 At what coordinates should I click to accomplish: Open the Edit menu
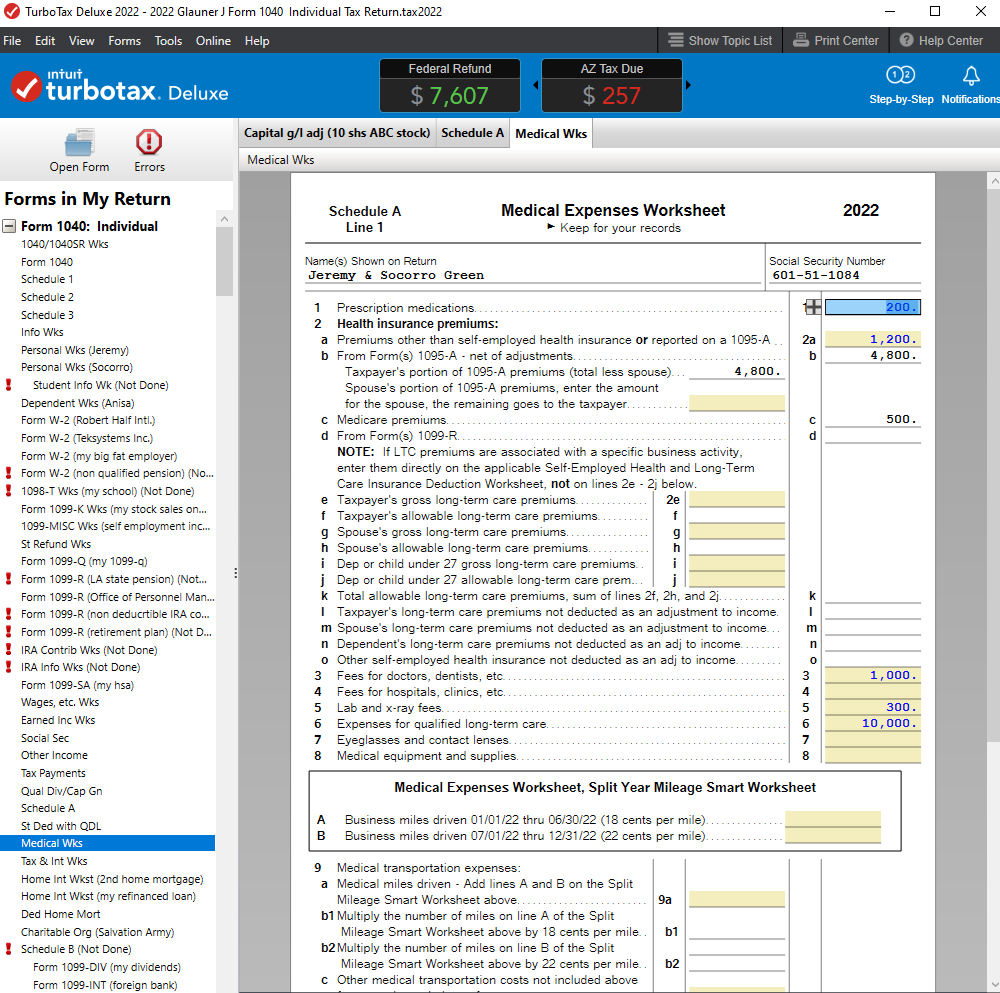(x=45, y=41)
